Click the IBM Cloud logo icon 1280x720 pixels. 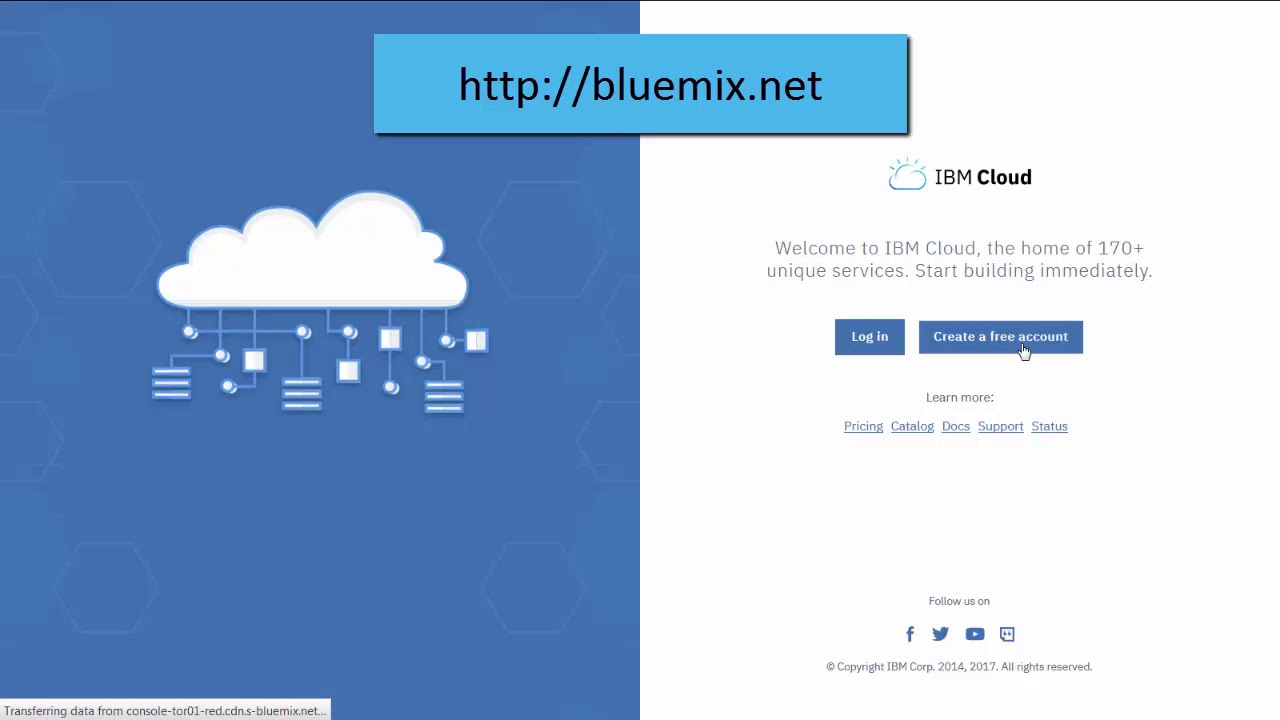click(907, 174)
